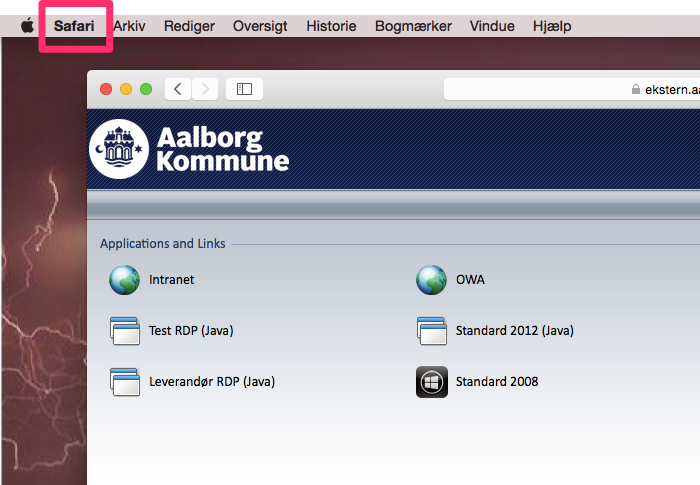Go forward to the next page
Screen dimensions: 700x485
(x=205, y=89)
